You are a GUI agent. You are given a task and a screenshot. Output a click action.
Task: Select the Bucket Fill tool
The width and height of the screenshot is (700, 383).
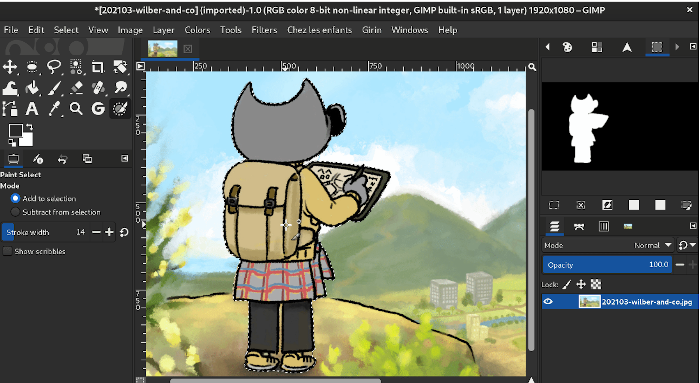[x=32, y=88]
